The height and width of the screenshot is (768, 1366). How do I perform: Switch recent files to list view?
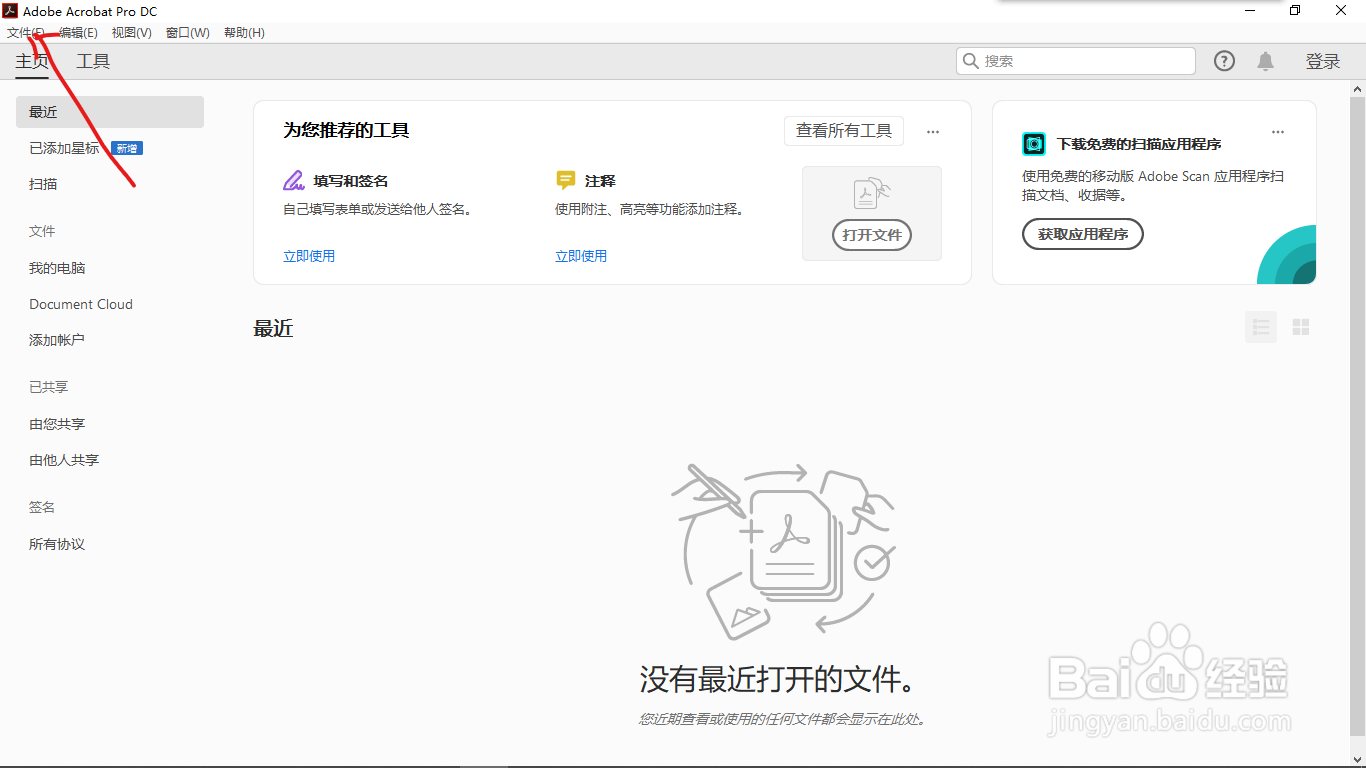point(1261,327)
